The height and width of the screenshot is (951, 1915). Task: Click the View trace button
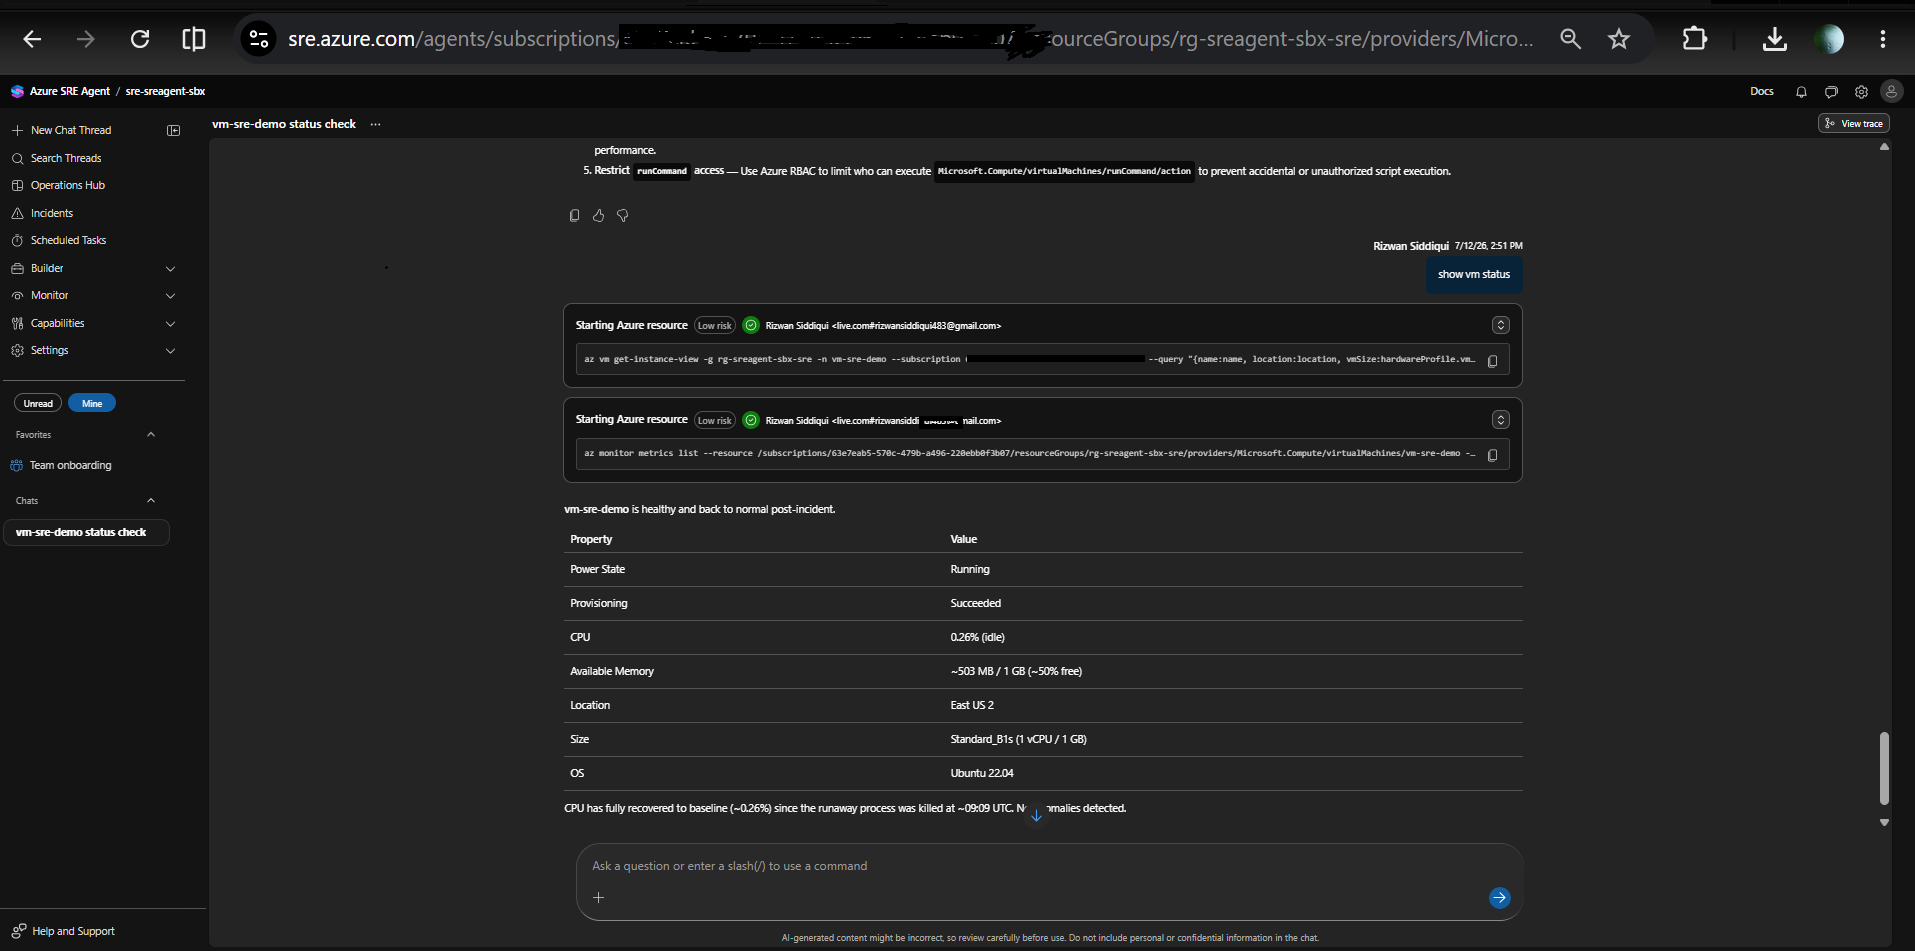coord(1853,124)
